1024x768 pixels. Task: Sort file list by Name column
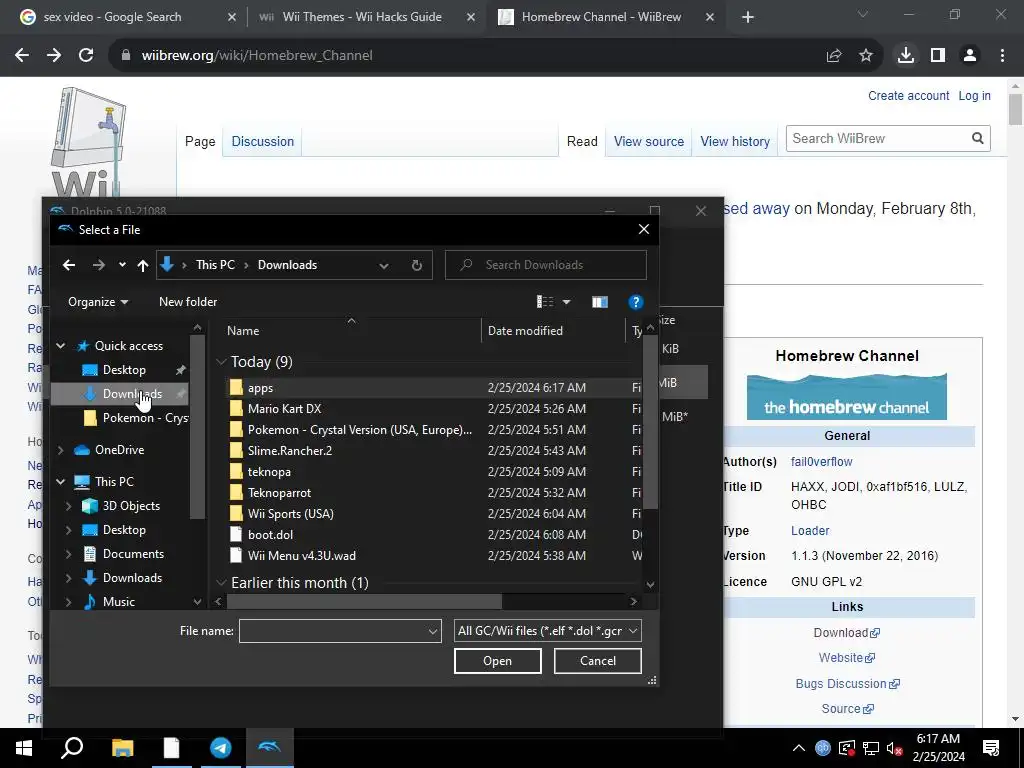point(243,331)
